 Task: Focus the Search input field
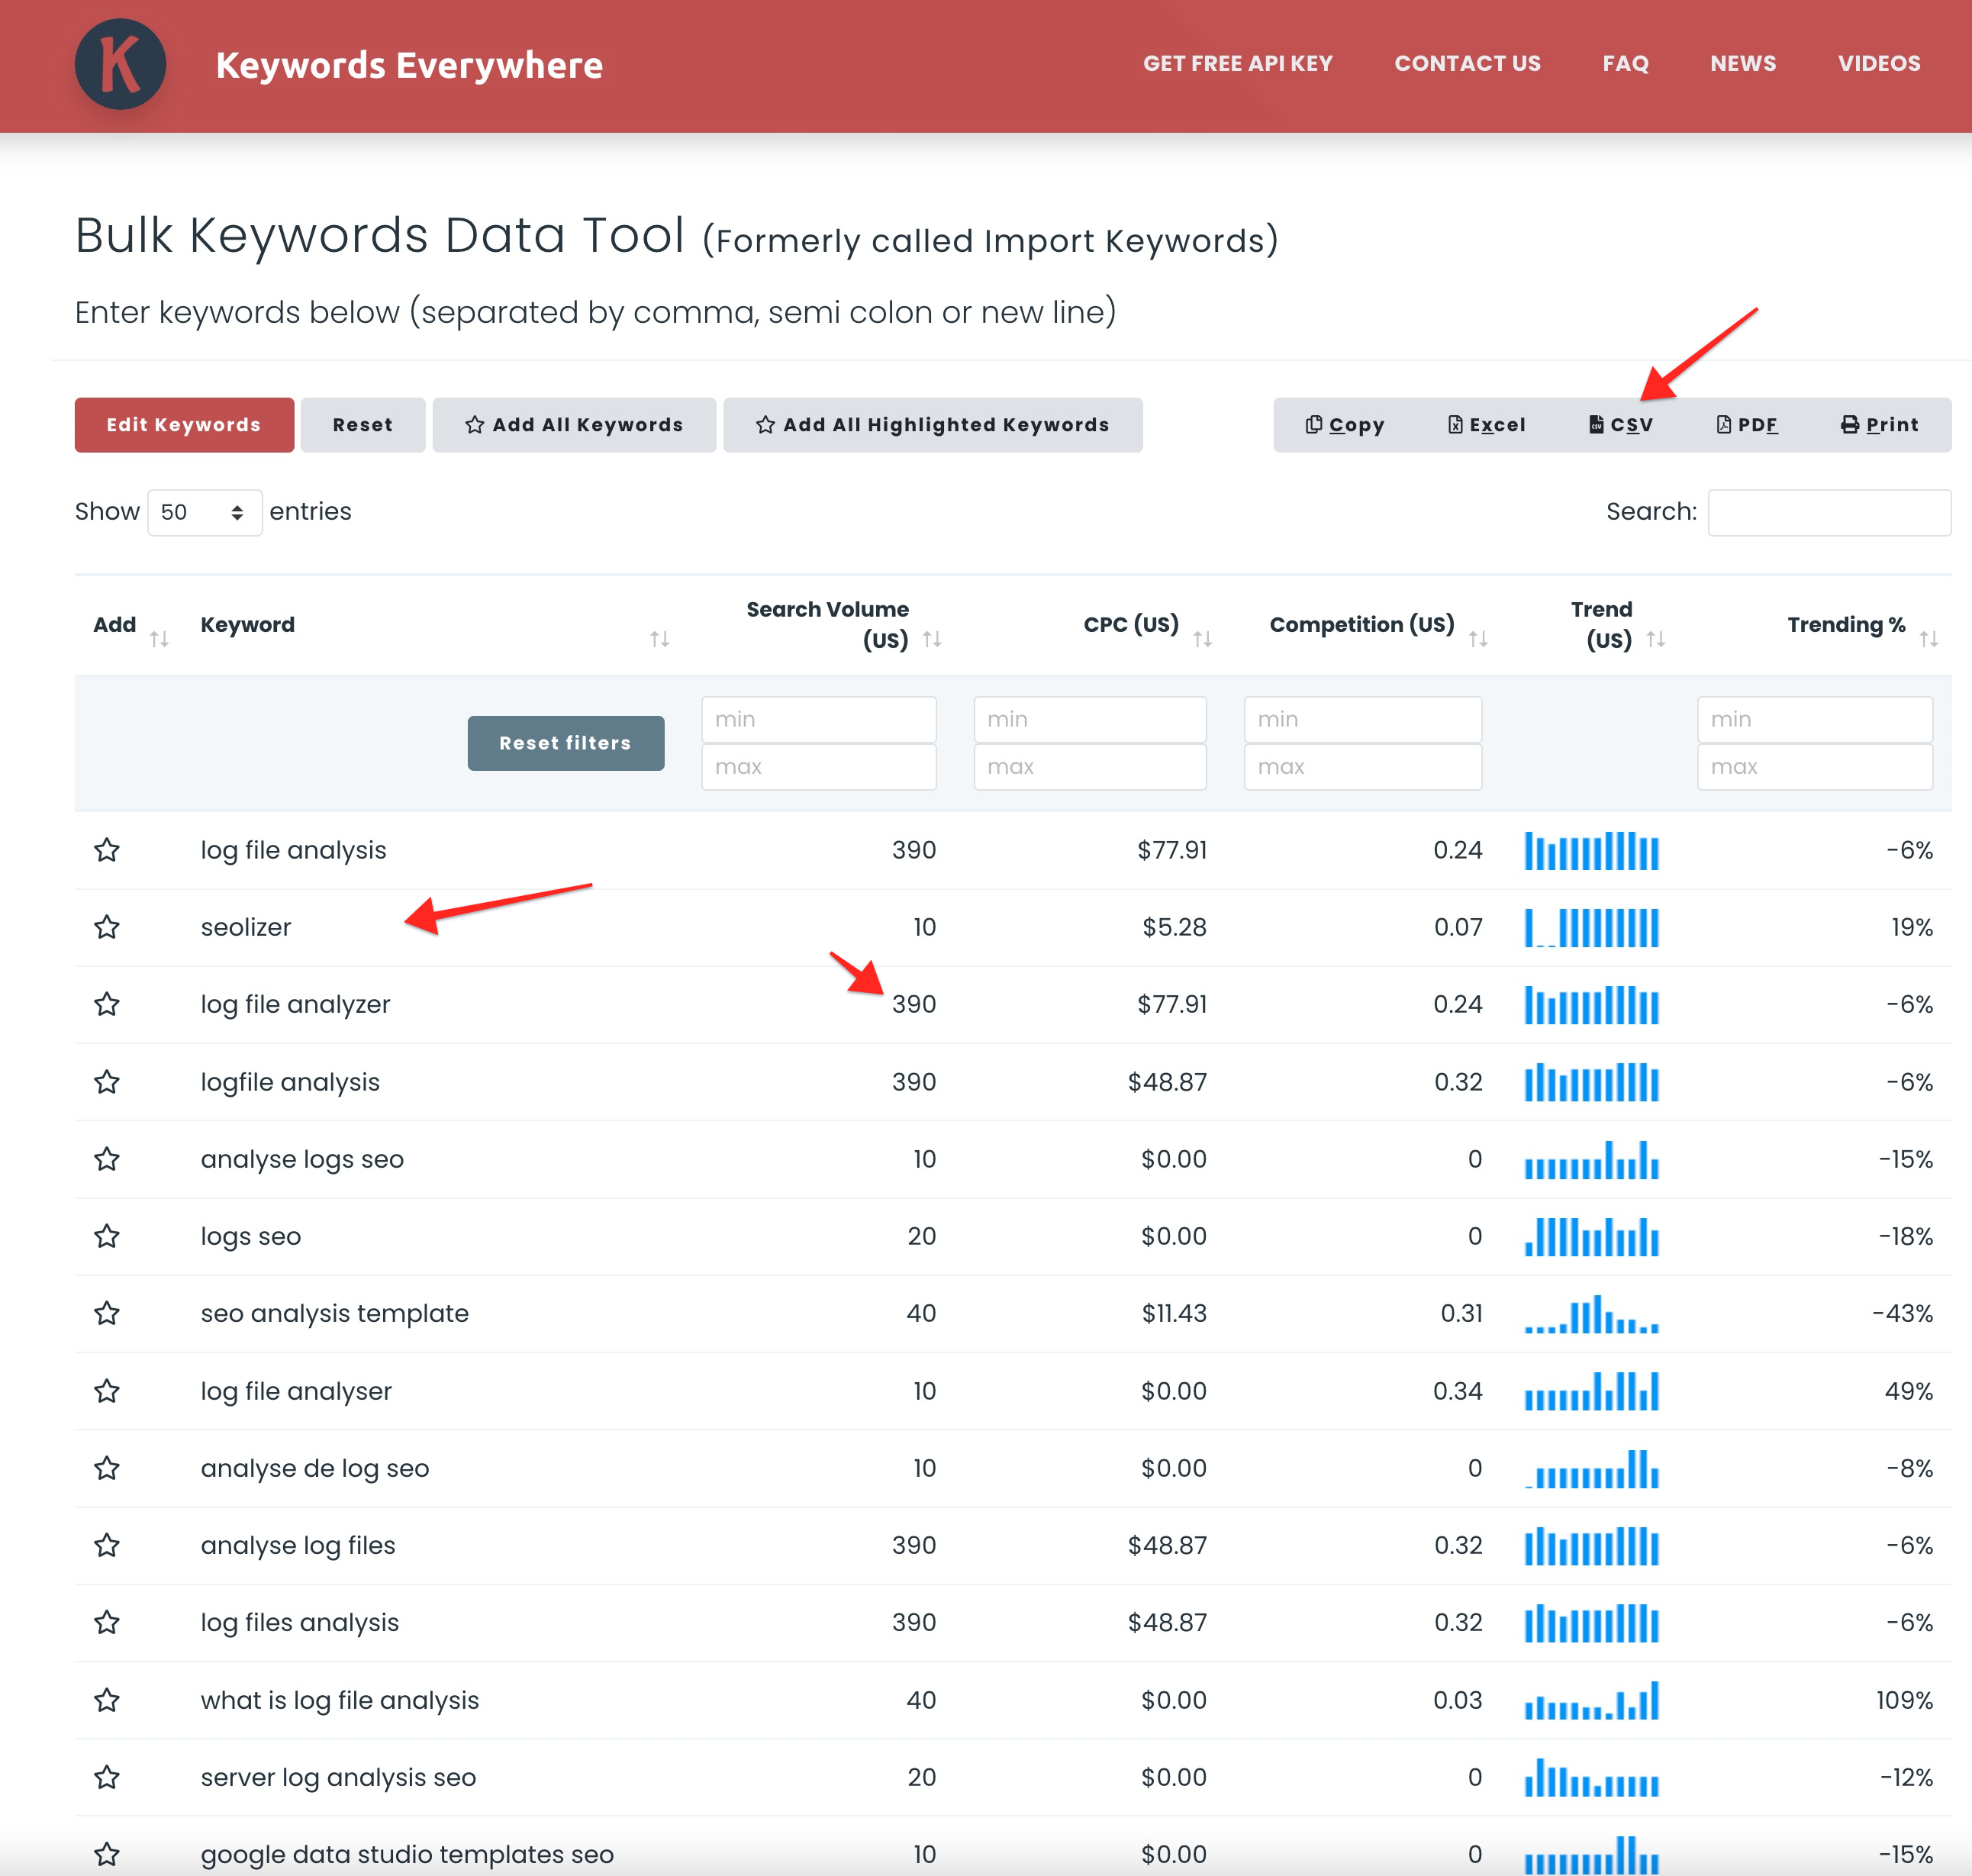click(1828, 513)
